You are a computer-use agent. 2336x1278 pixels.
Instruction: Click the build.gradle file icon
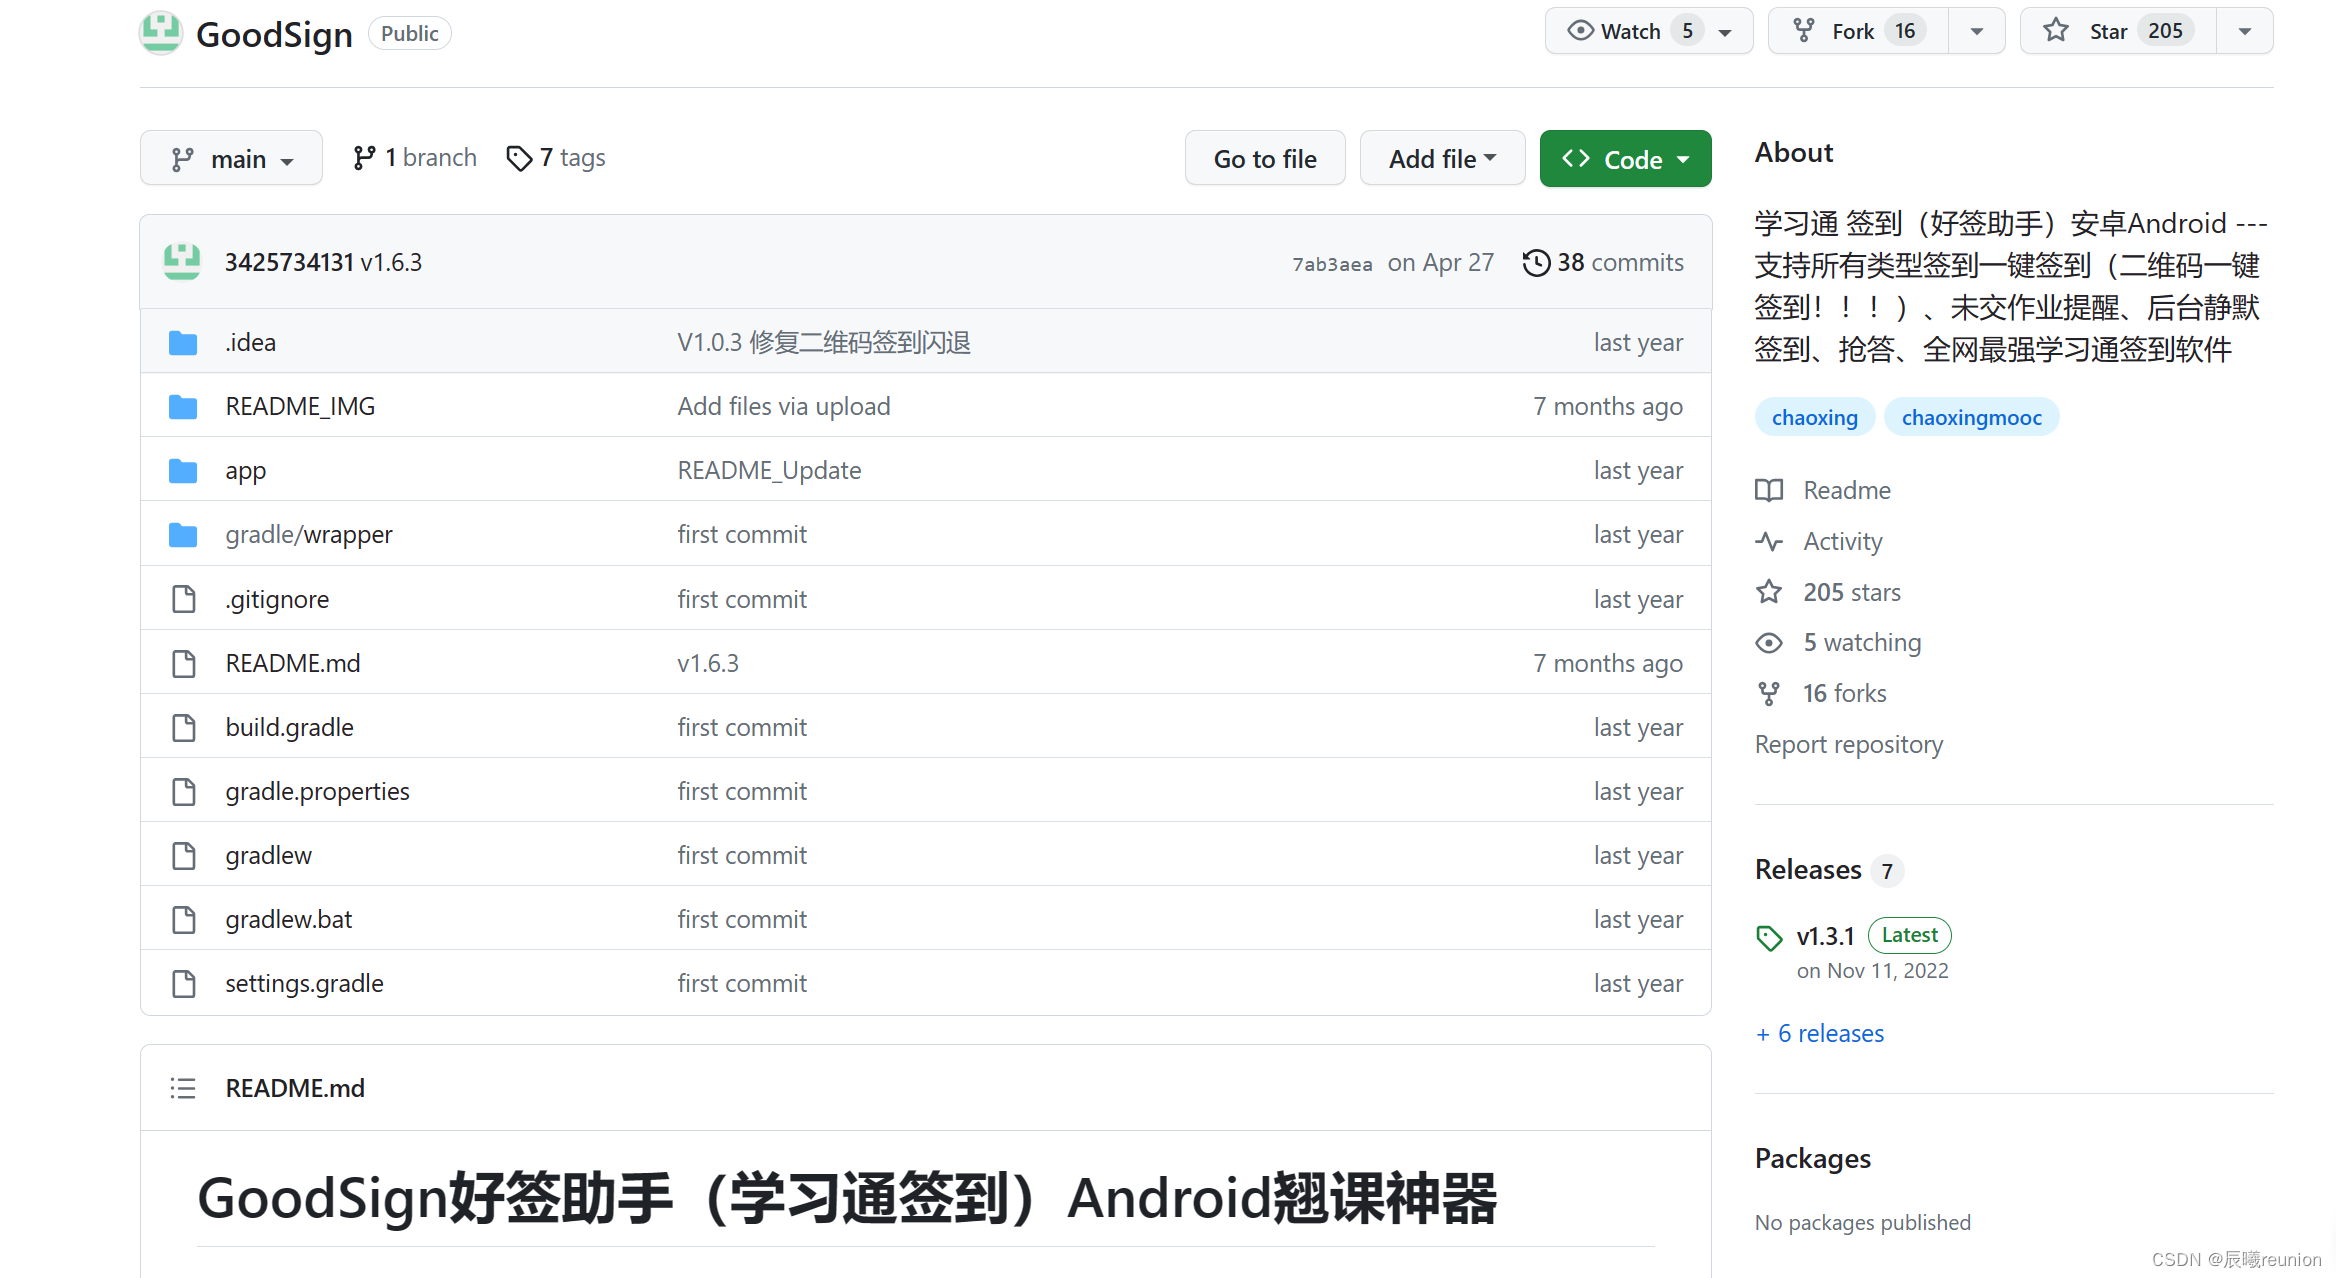pyautogui.click(x=184, y=727)
